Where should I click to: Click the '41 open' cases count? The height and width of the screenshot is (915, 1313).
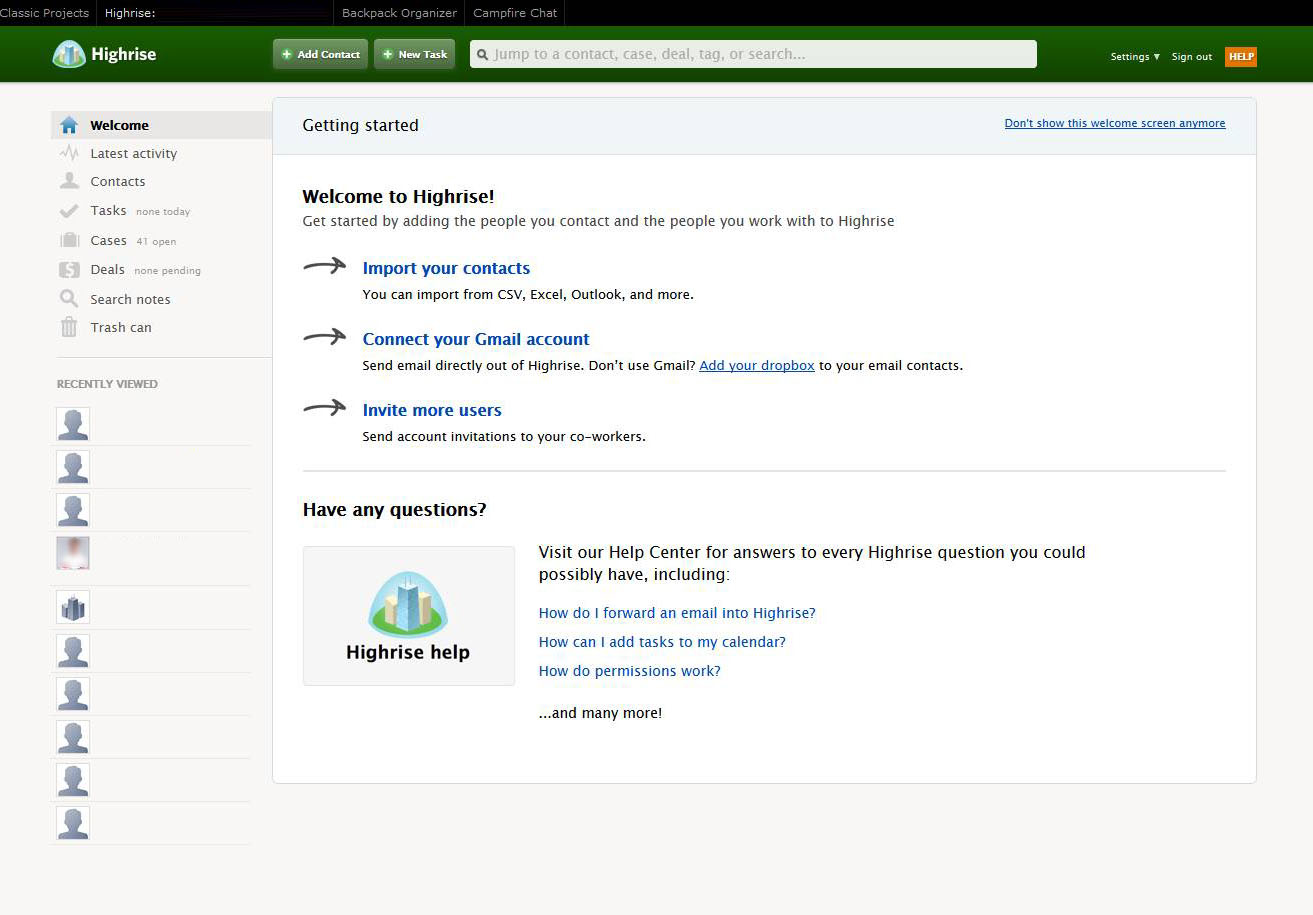(x=156, y=242)
